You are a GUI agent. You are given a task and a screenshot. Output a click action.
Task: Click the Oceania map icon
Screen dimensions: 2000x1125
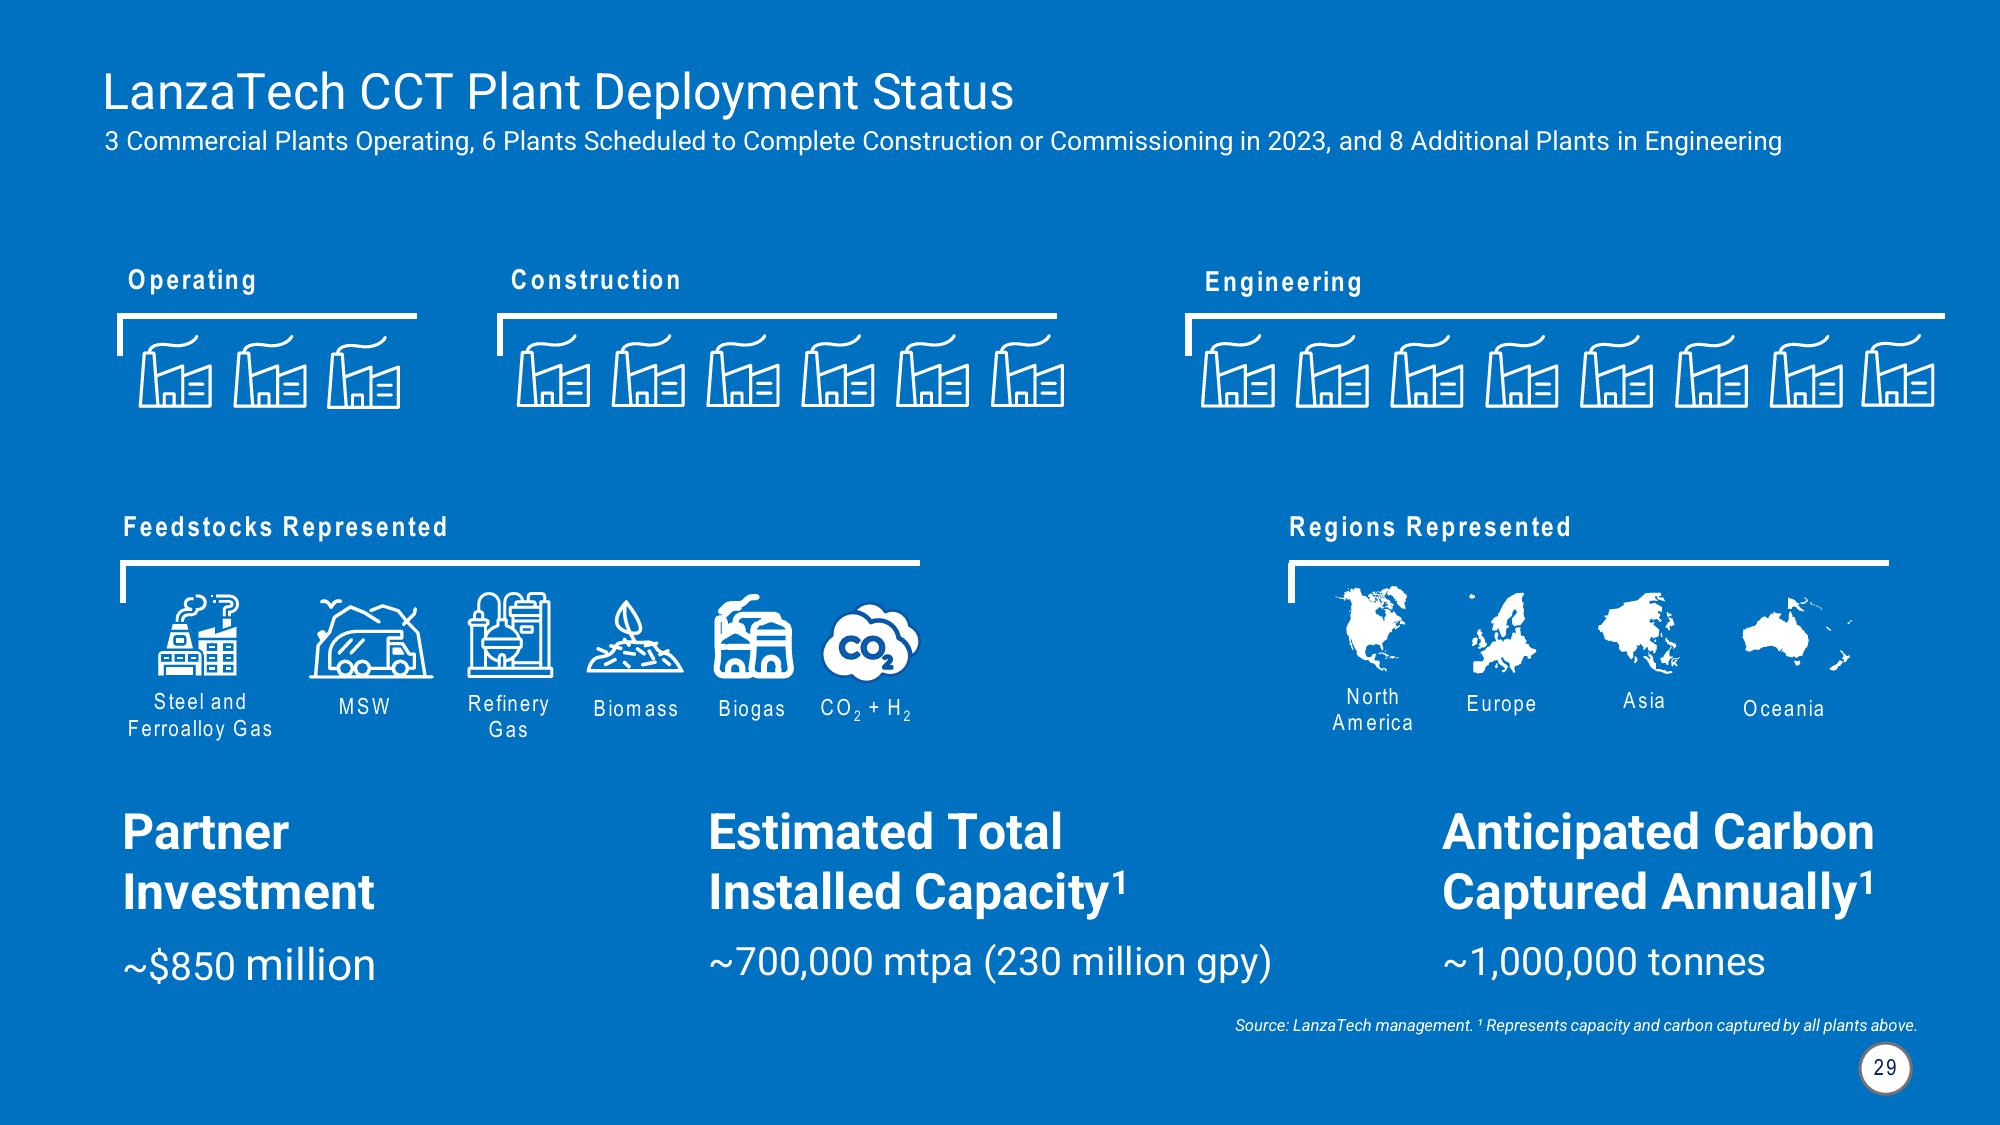coord(1797,634)
